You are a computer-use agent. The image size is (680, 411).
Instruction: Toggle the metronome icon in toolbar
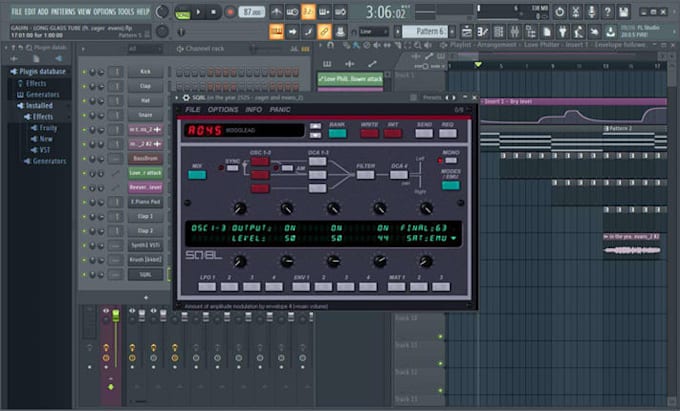coord(276,12)
